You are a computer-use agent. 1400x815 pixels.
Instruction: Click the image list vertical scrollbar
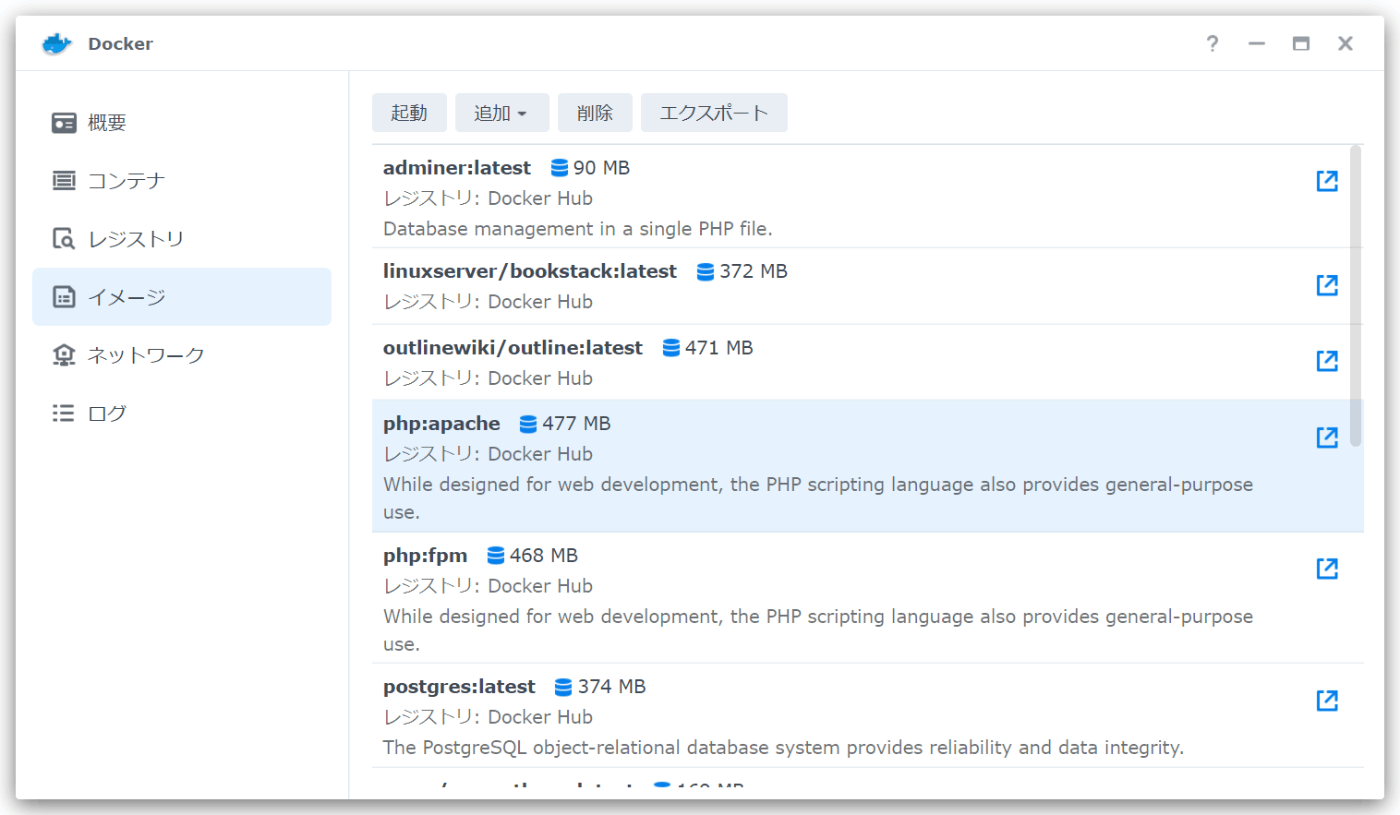(1356, 296)
